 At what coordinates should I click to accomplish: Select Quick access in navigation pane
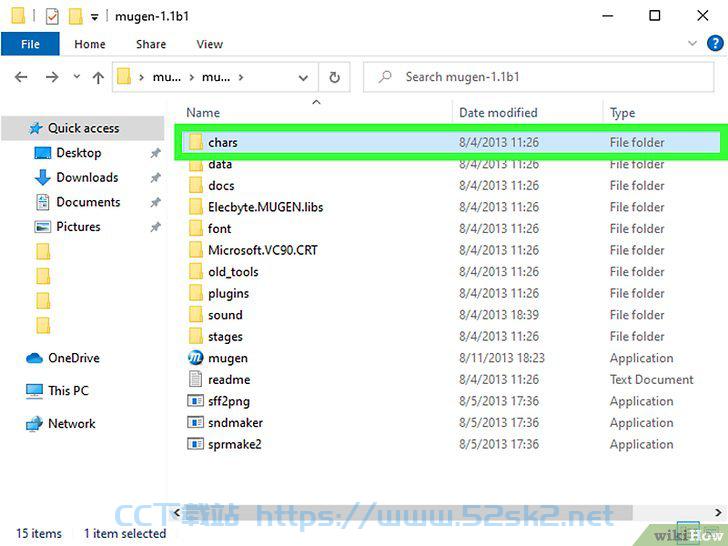click(x=84, y=128)
